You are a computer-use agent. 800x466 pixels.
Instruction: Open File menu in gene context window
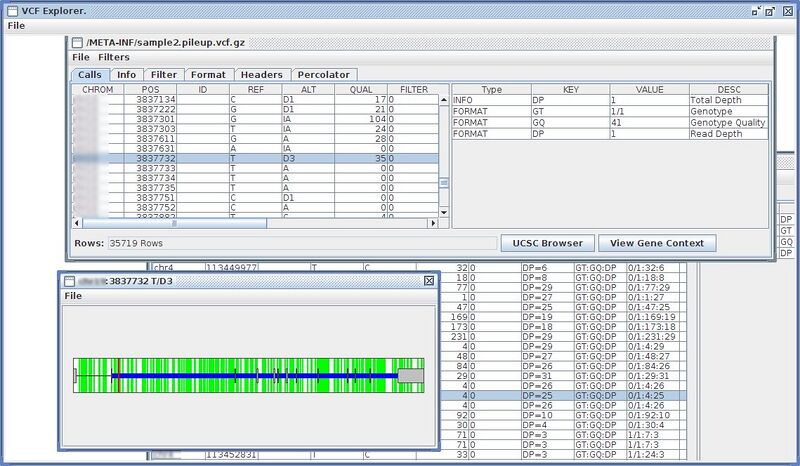click(73, 296)
